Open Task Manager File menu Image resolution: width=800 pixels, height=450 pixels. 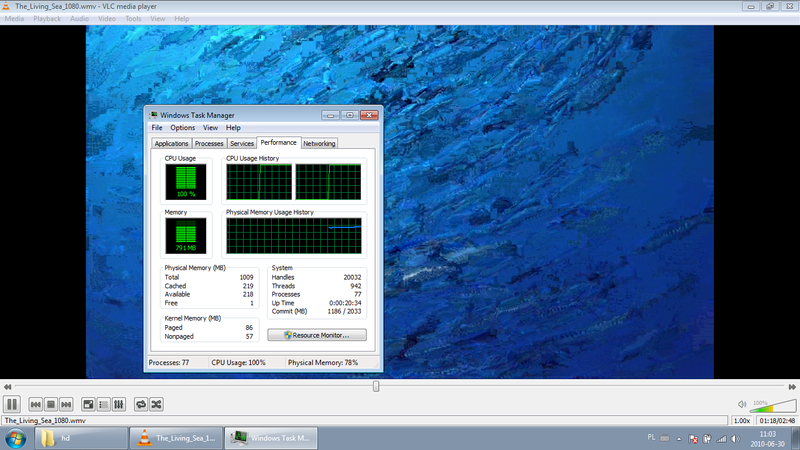pyautogui.click(x=157, y=128)
